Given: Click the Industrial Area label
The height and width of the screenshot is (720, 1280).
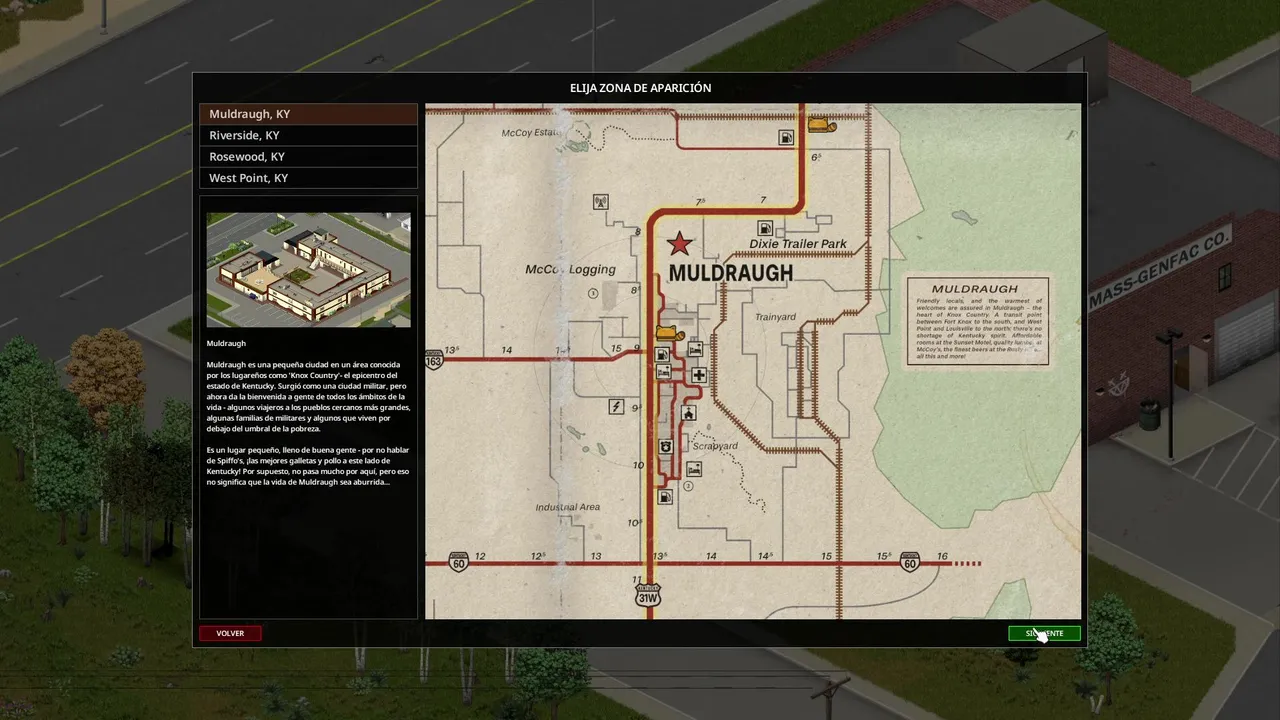Looking at the screenshot, I should [x=568, y=507].
